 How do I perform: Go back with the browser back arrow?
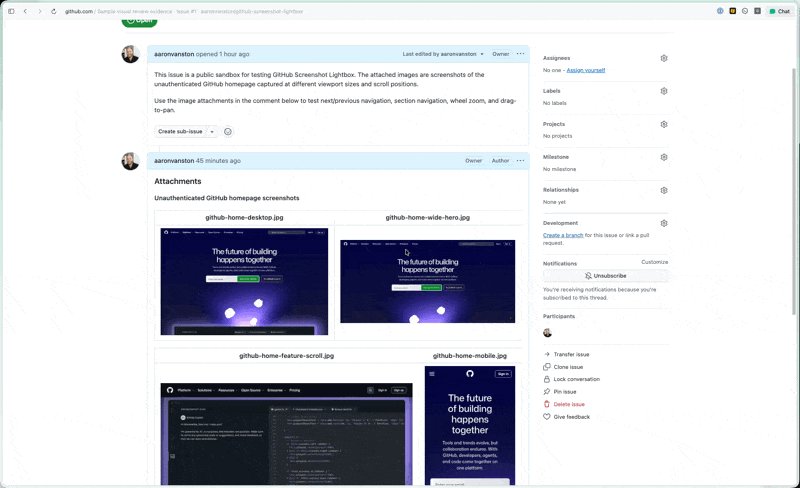25,11
